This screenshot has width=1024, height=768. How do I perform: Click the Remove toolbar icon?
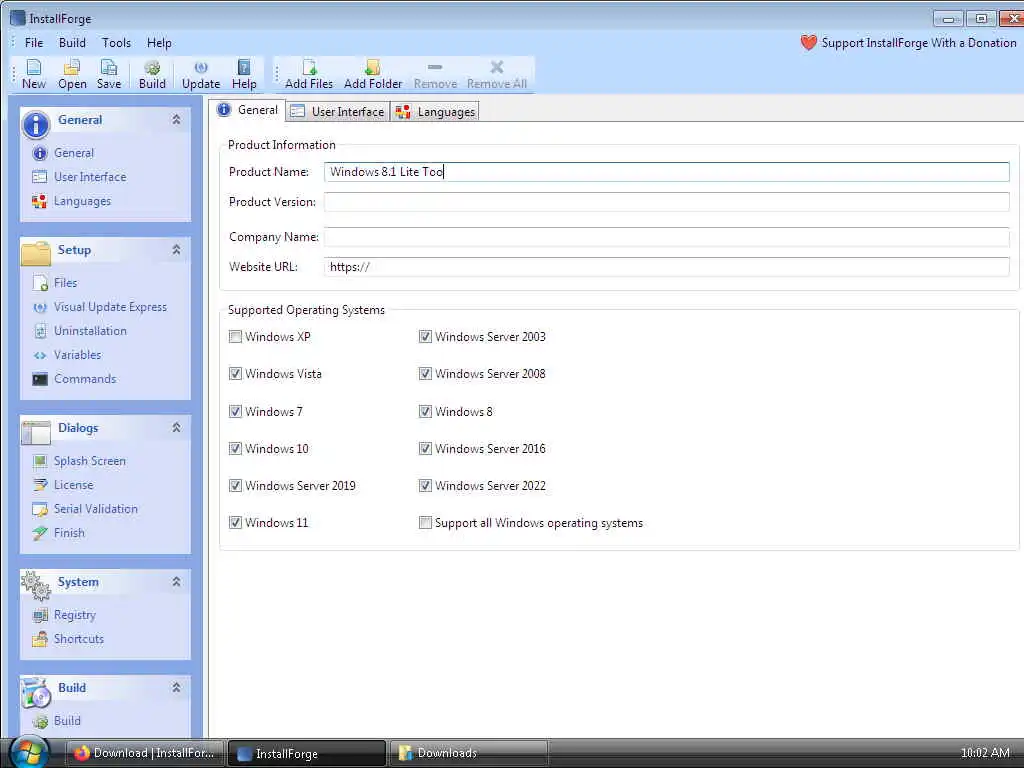(435, 74)
